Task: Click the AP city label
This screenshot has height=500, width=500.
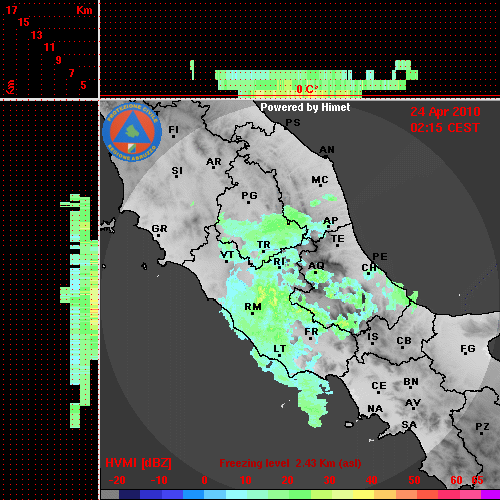Action: tap(331, 221)
